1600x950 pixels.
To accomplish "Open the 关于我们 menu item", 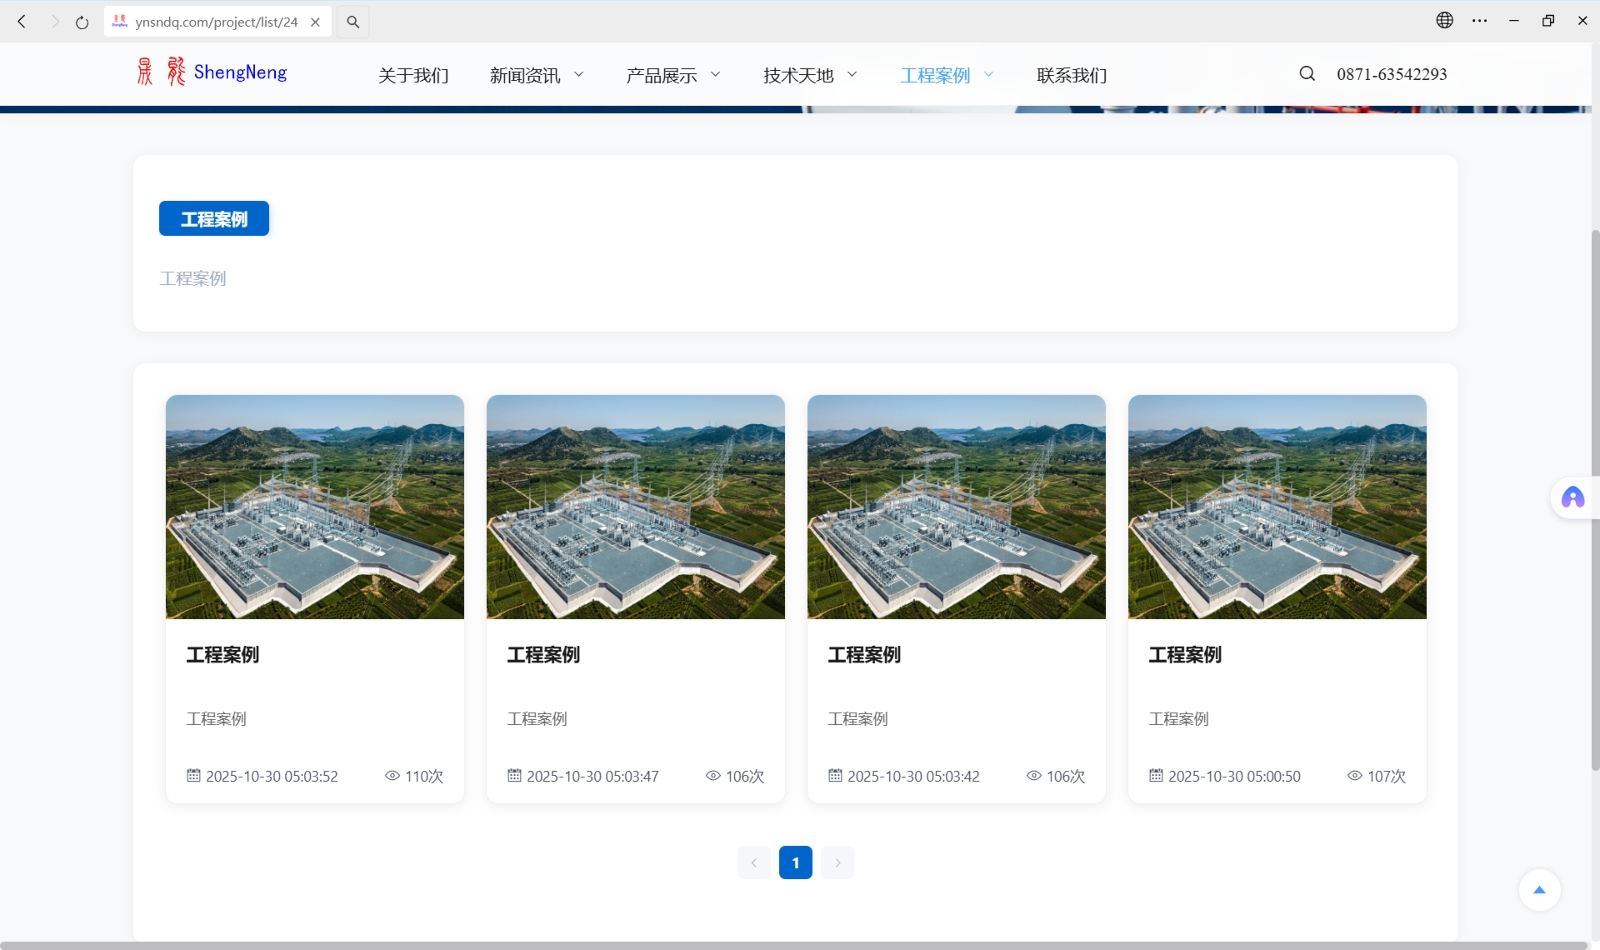I will 413,75.
